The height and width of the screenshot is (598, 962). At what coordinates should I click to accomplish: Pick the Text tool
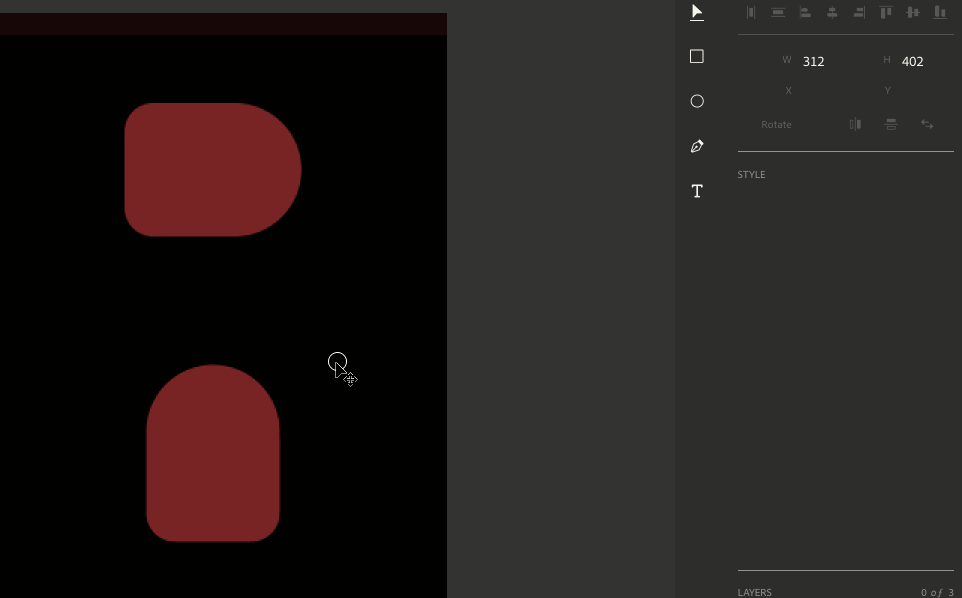click(697, 191)
